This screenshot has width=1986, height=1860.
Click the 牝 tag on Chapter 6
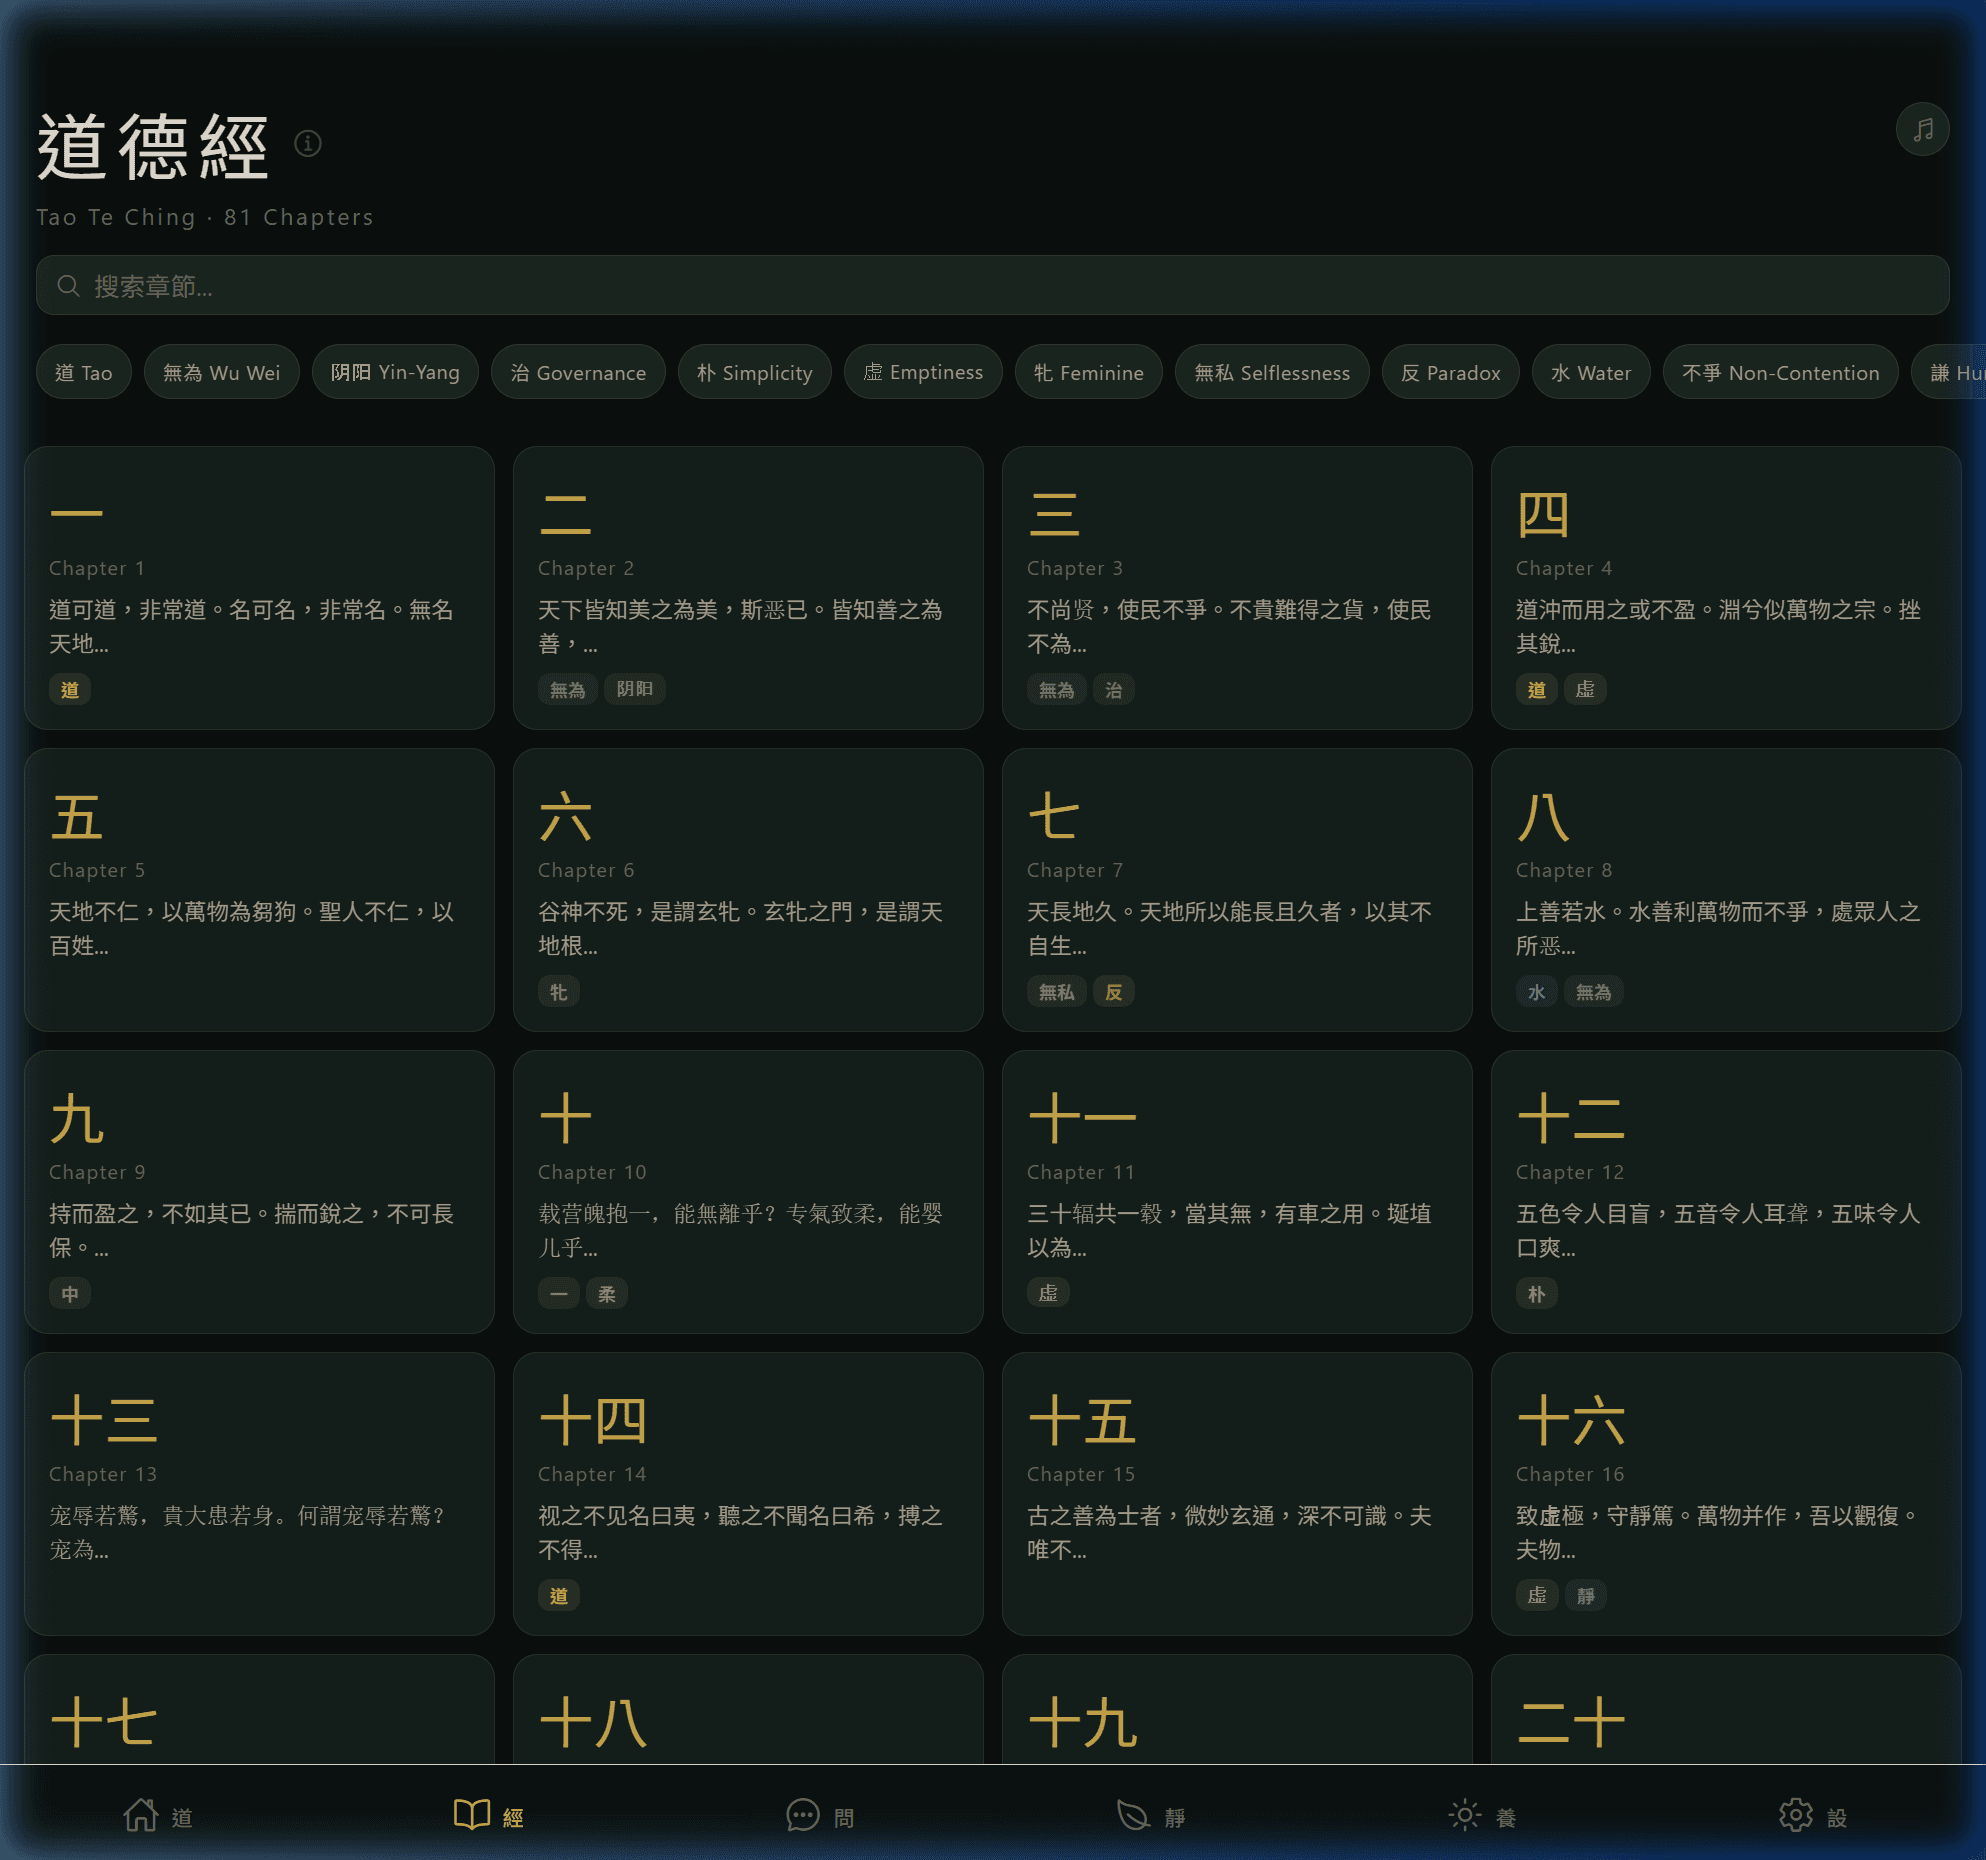tap(559, 992)
